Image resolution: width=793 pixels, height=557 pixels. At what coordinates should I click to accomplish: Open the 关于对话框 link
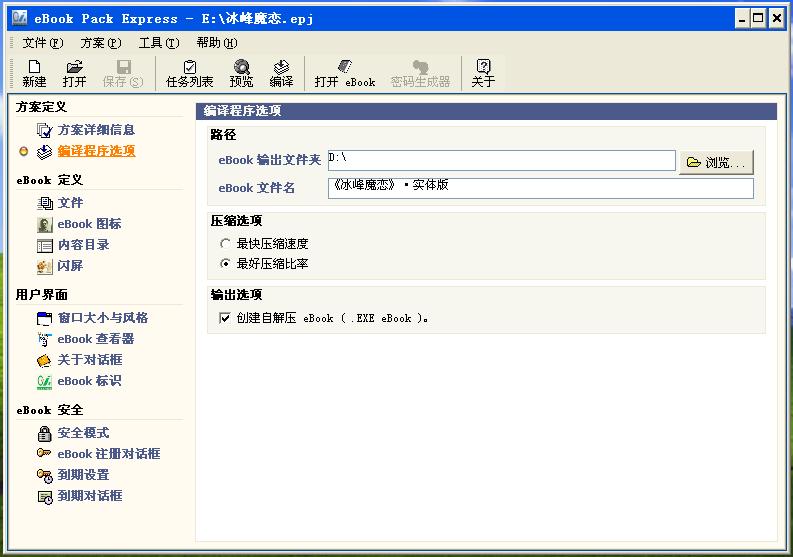tap(90, 360)
